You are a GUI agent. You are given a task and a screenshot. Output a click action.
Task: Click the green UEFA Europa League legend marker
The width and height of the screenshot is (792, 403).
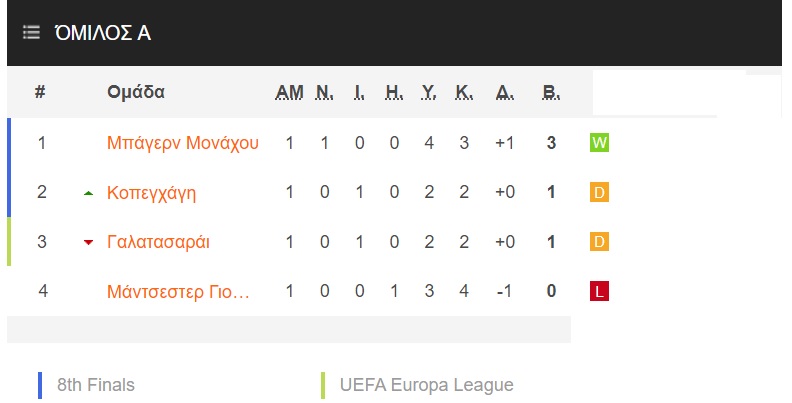coord(323,385)
